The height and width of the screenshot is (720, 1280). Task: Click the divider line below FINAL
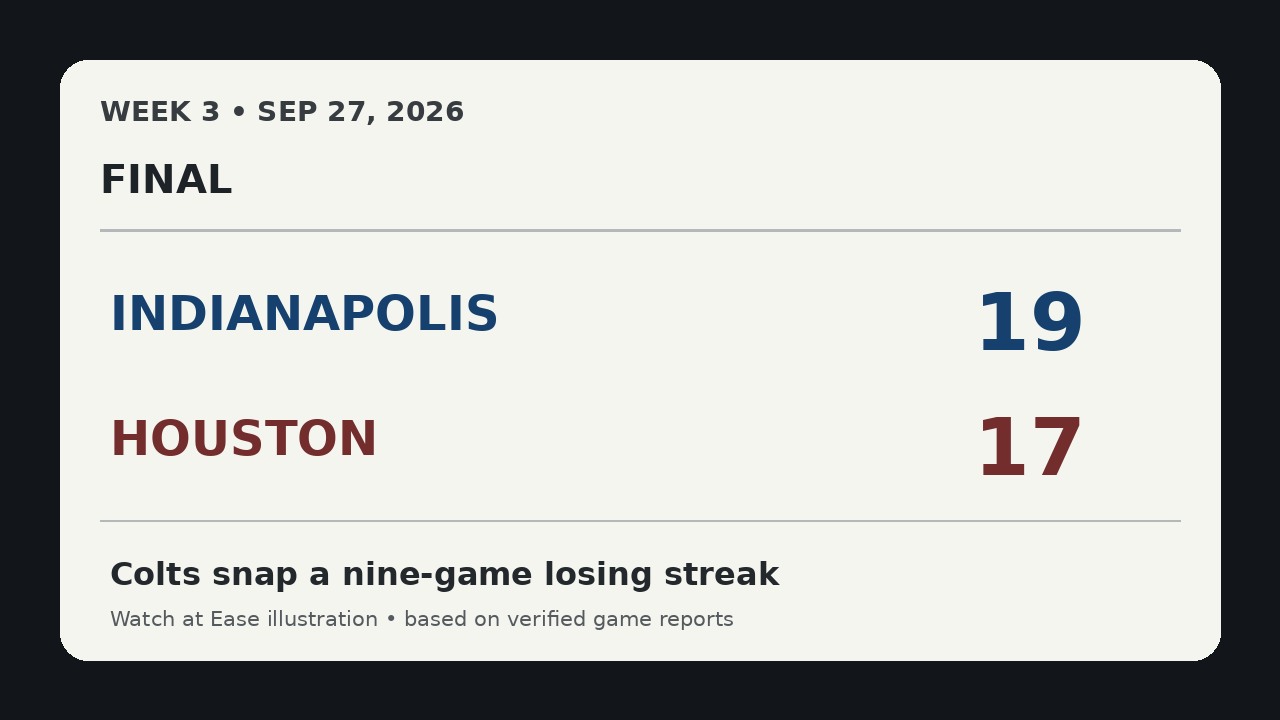pos(640,230)
